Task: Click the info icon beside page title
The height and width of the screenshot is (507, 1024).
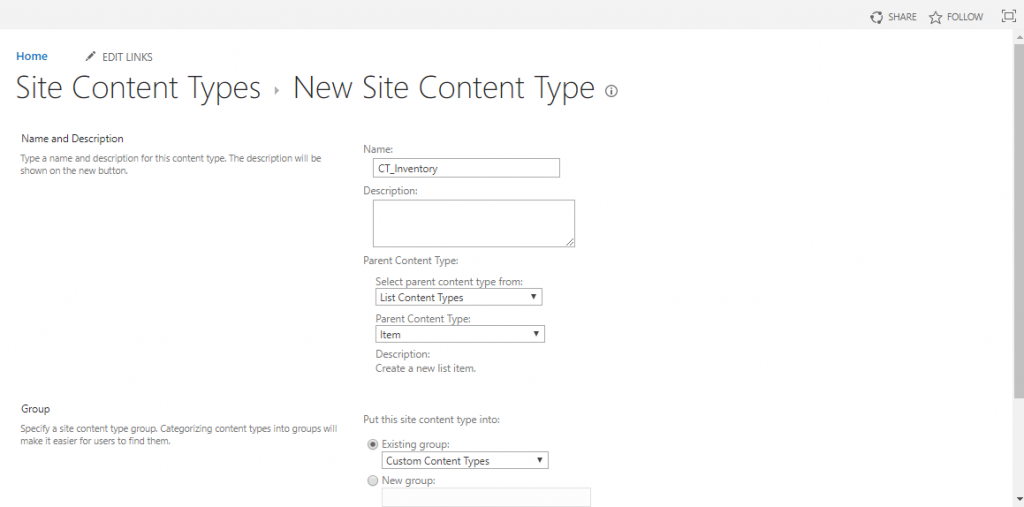Action: [611, 91]
